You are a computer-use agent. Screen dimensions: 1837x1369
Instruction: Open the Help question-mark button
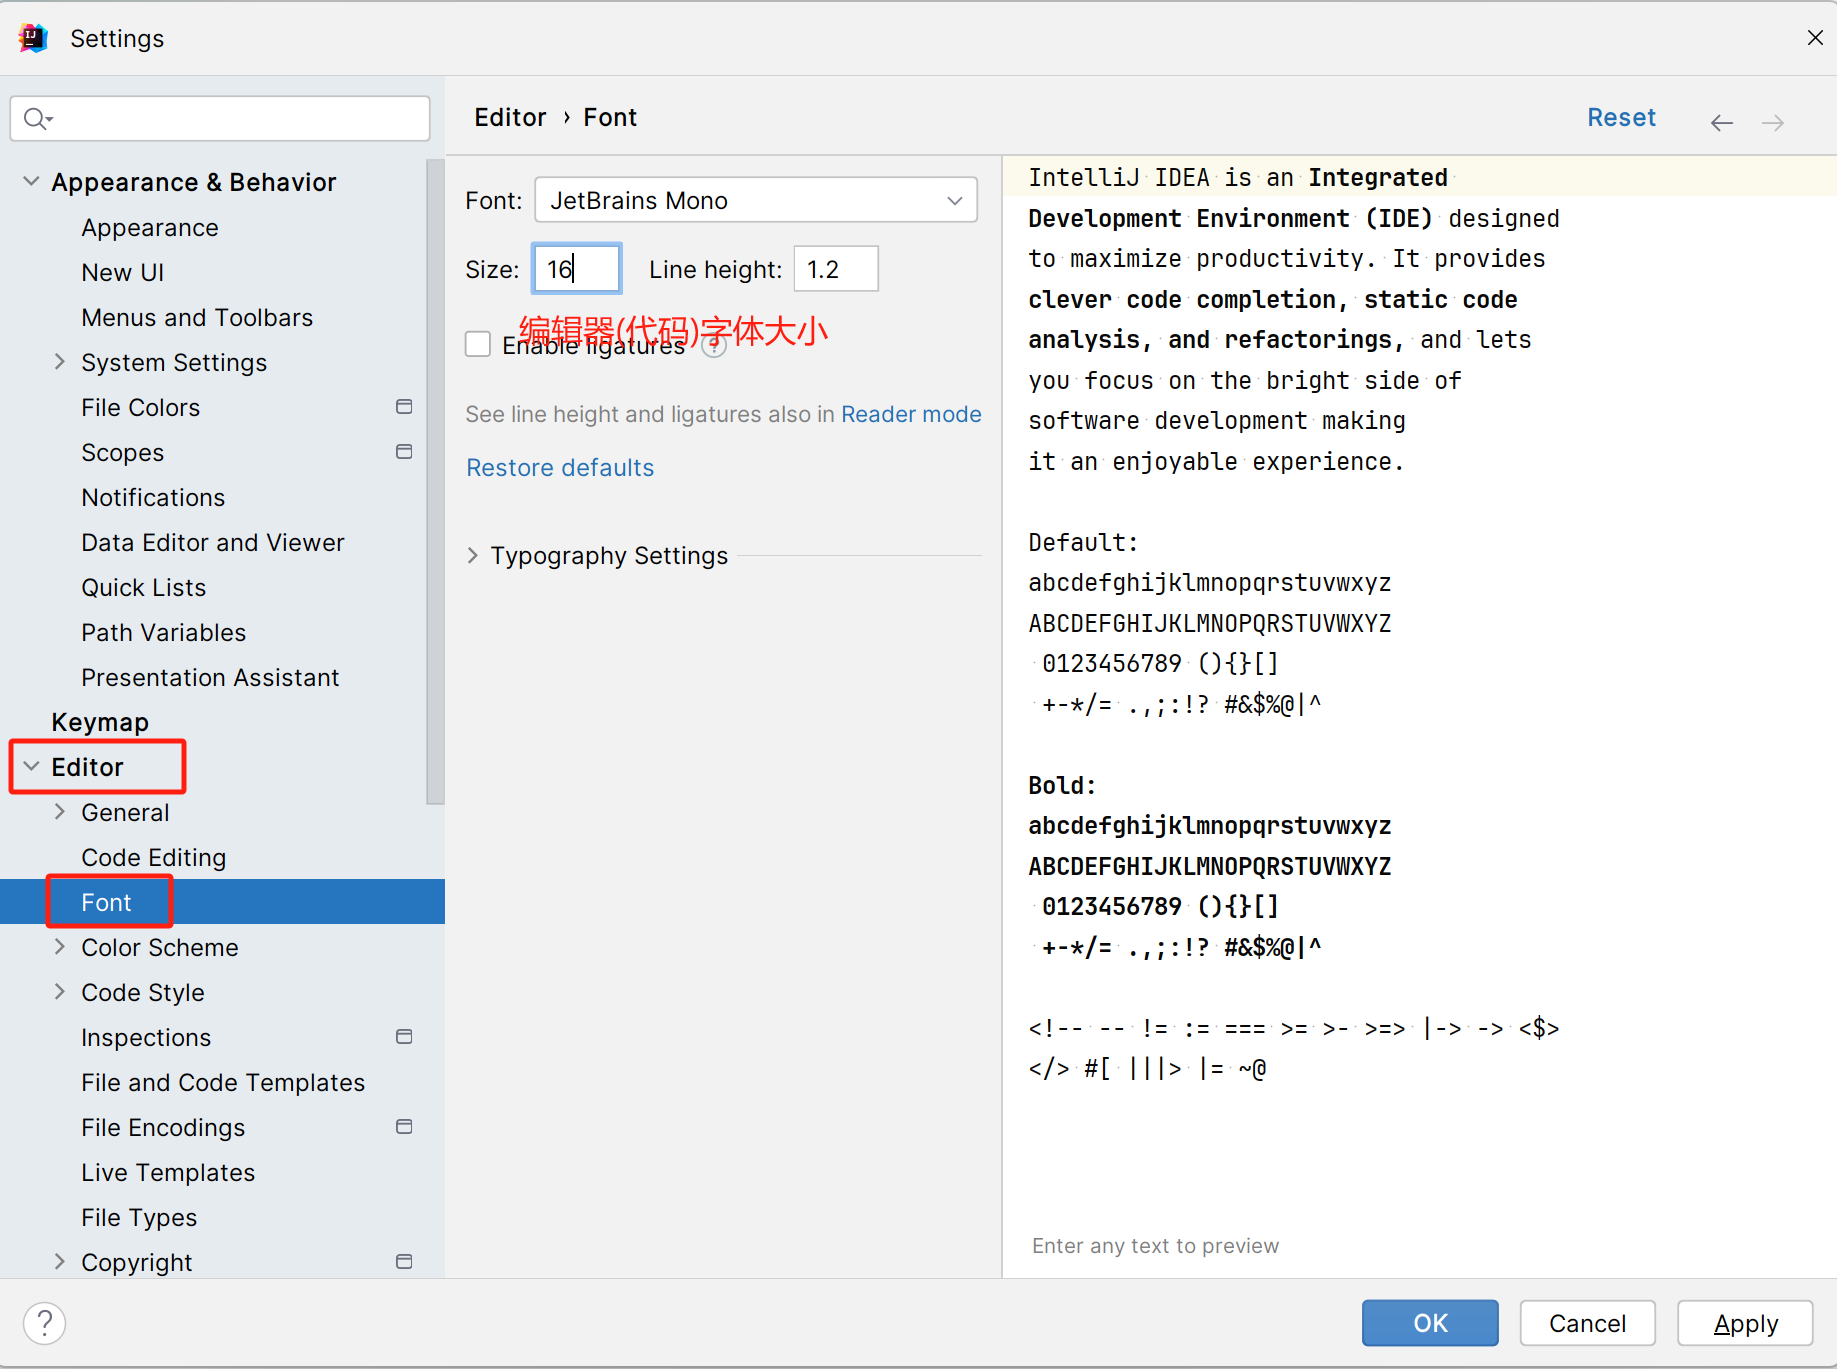pyautogui.click(x=45, y=1323)
